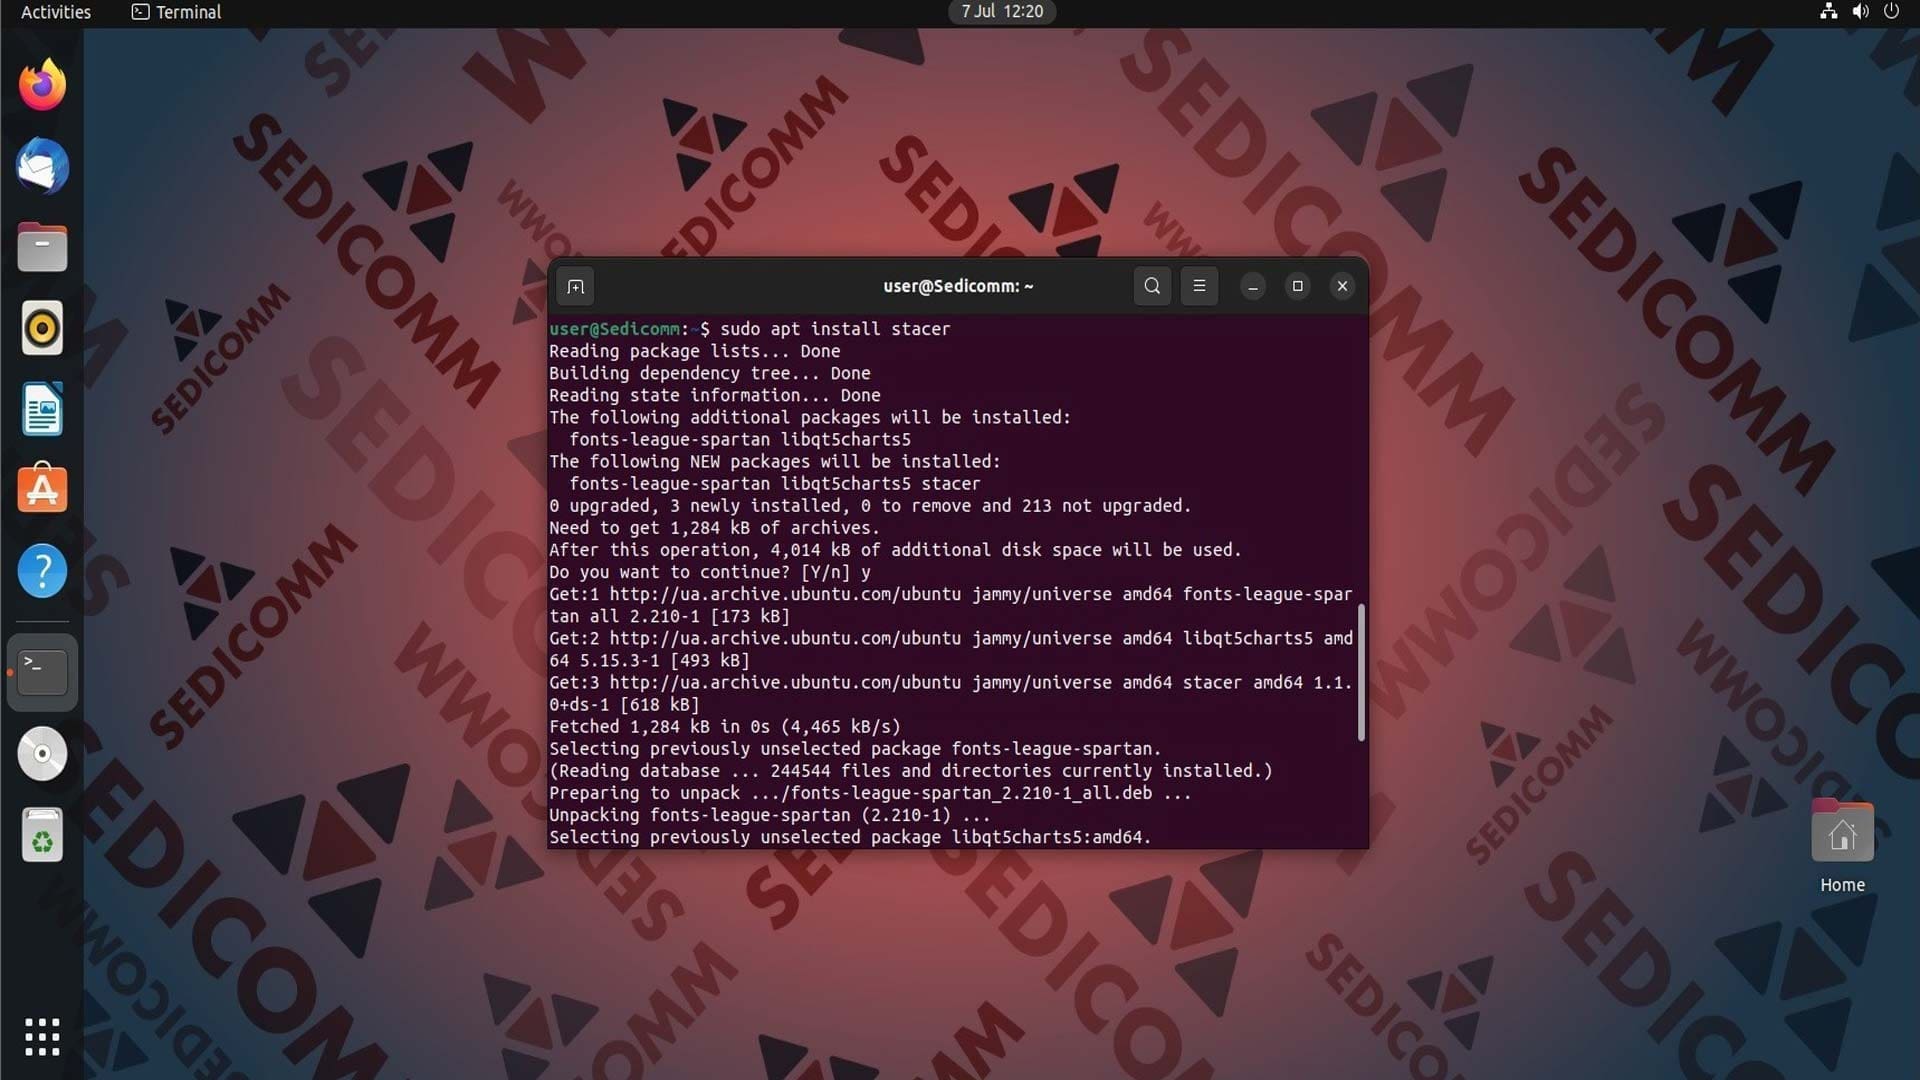Click the terminal scrollbar
The width and height of the screenshot is (1920, 1080).
pyautogui.click(x=1361, y=672)
